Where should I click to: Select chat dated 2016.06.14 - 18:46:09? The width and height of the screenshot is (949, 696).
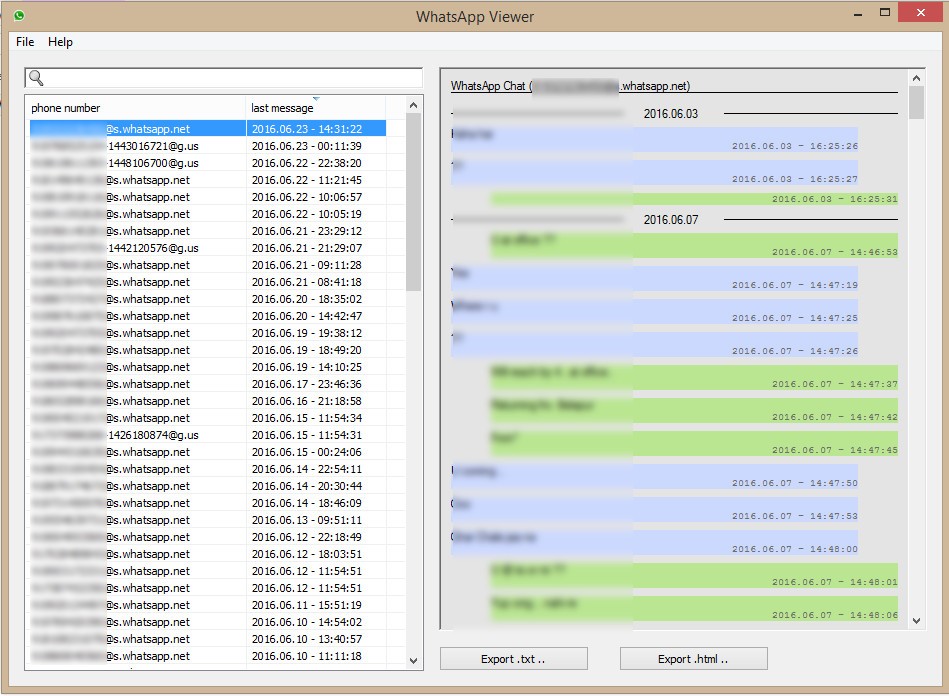(208, 502)
